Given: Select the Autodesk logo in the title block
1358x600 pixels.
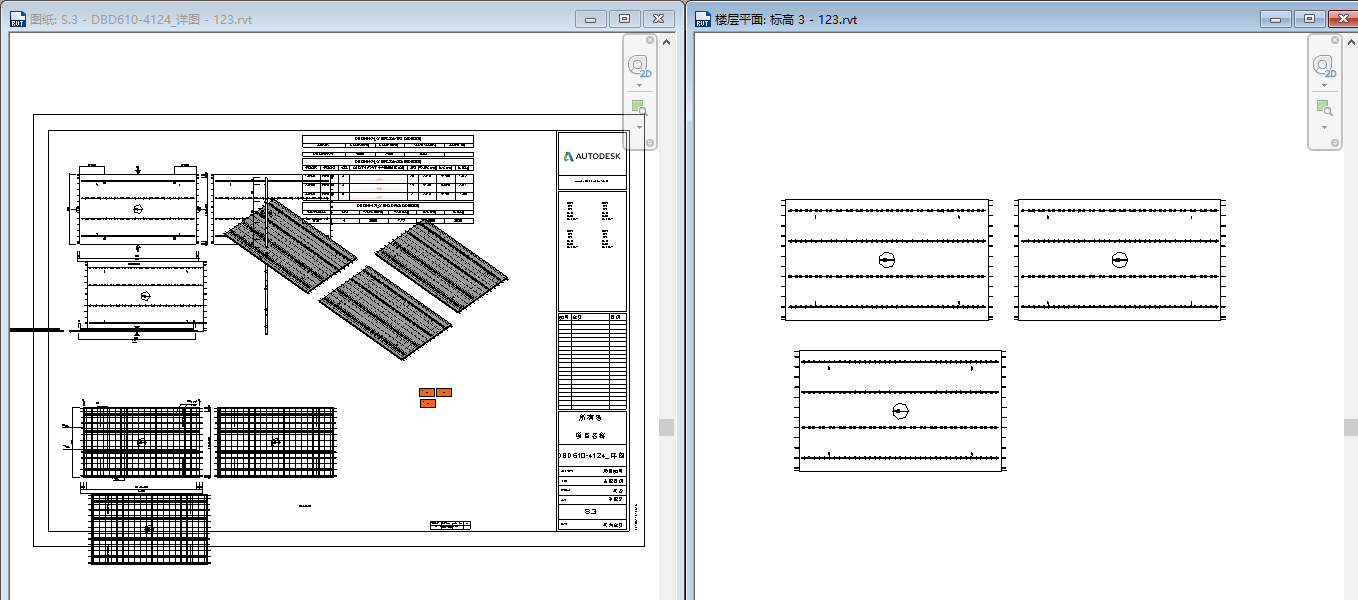Looking at the screenshot, I should (592, 156).
